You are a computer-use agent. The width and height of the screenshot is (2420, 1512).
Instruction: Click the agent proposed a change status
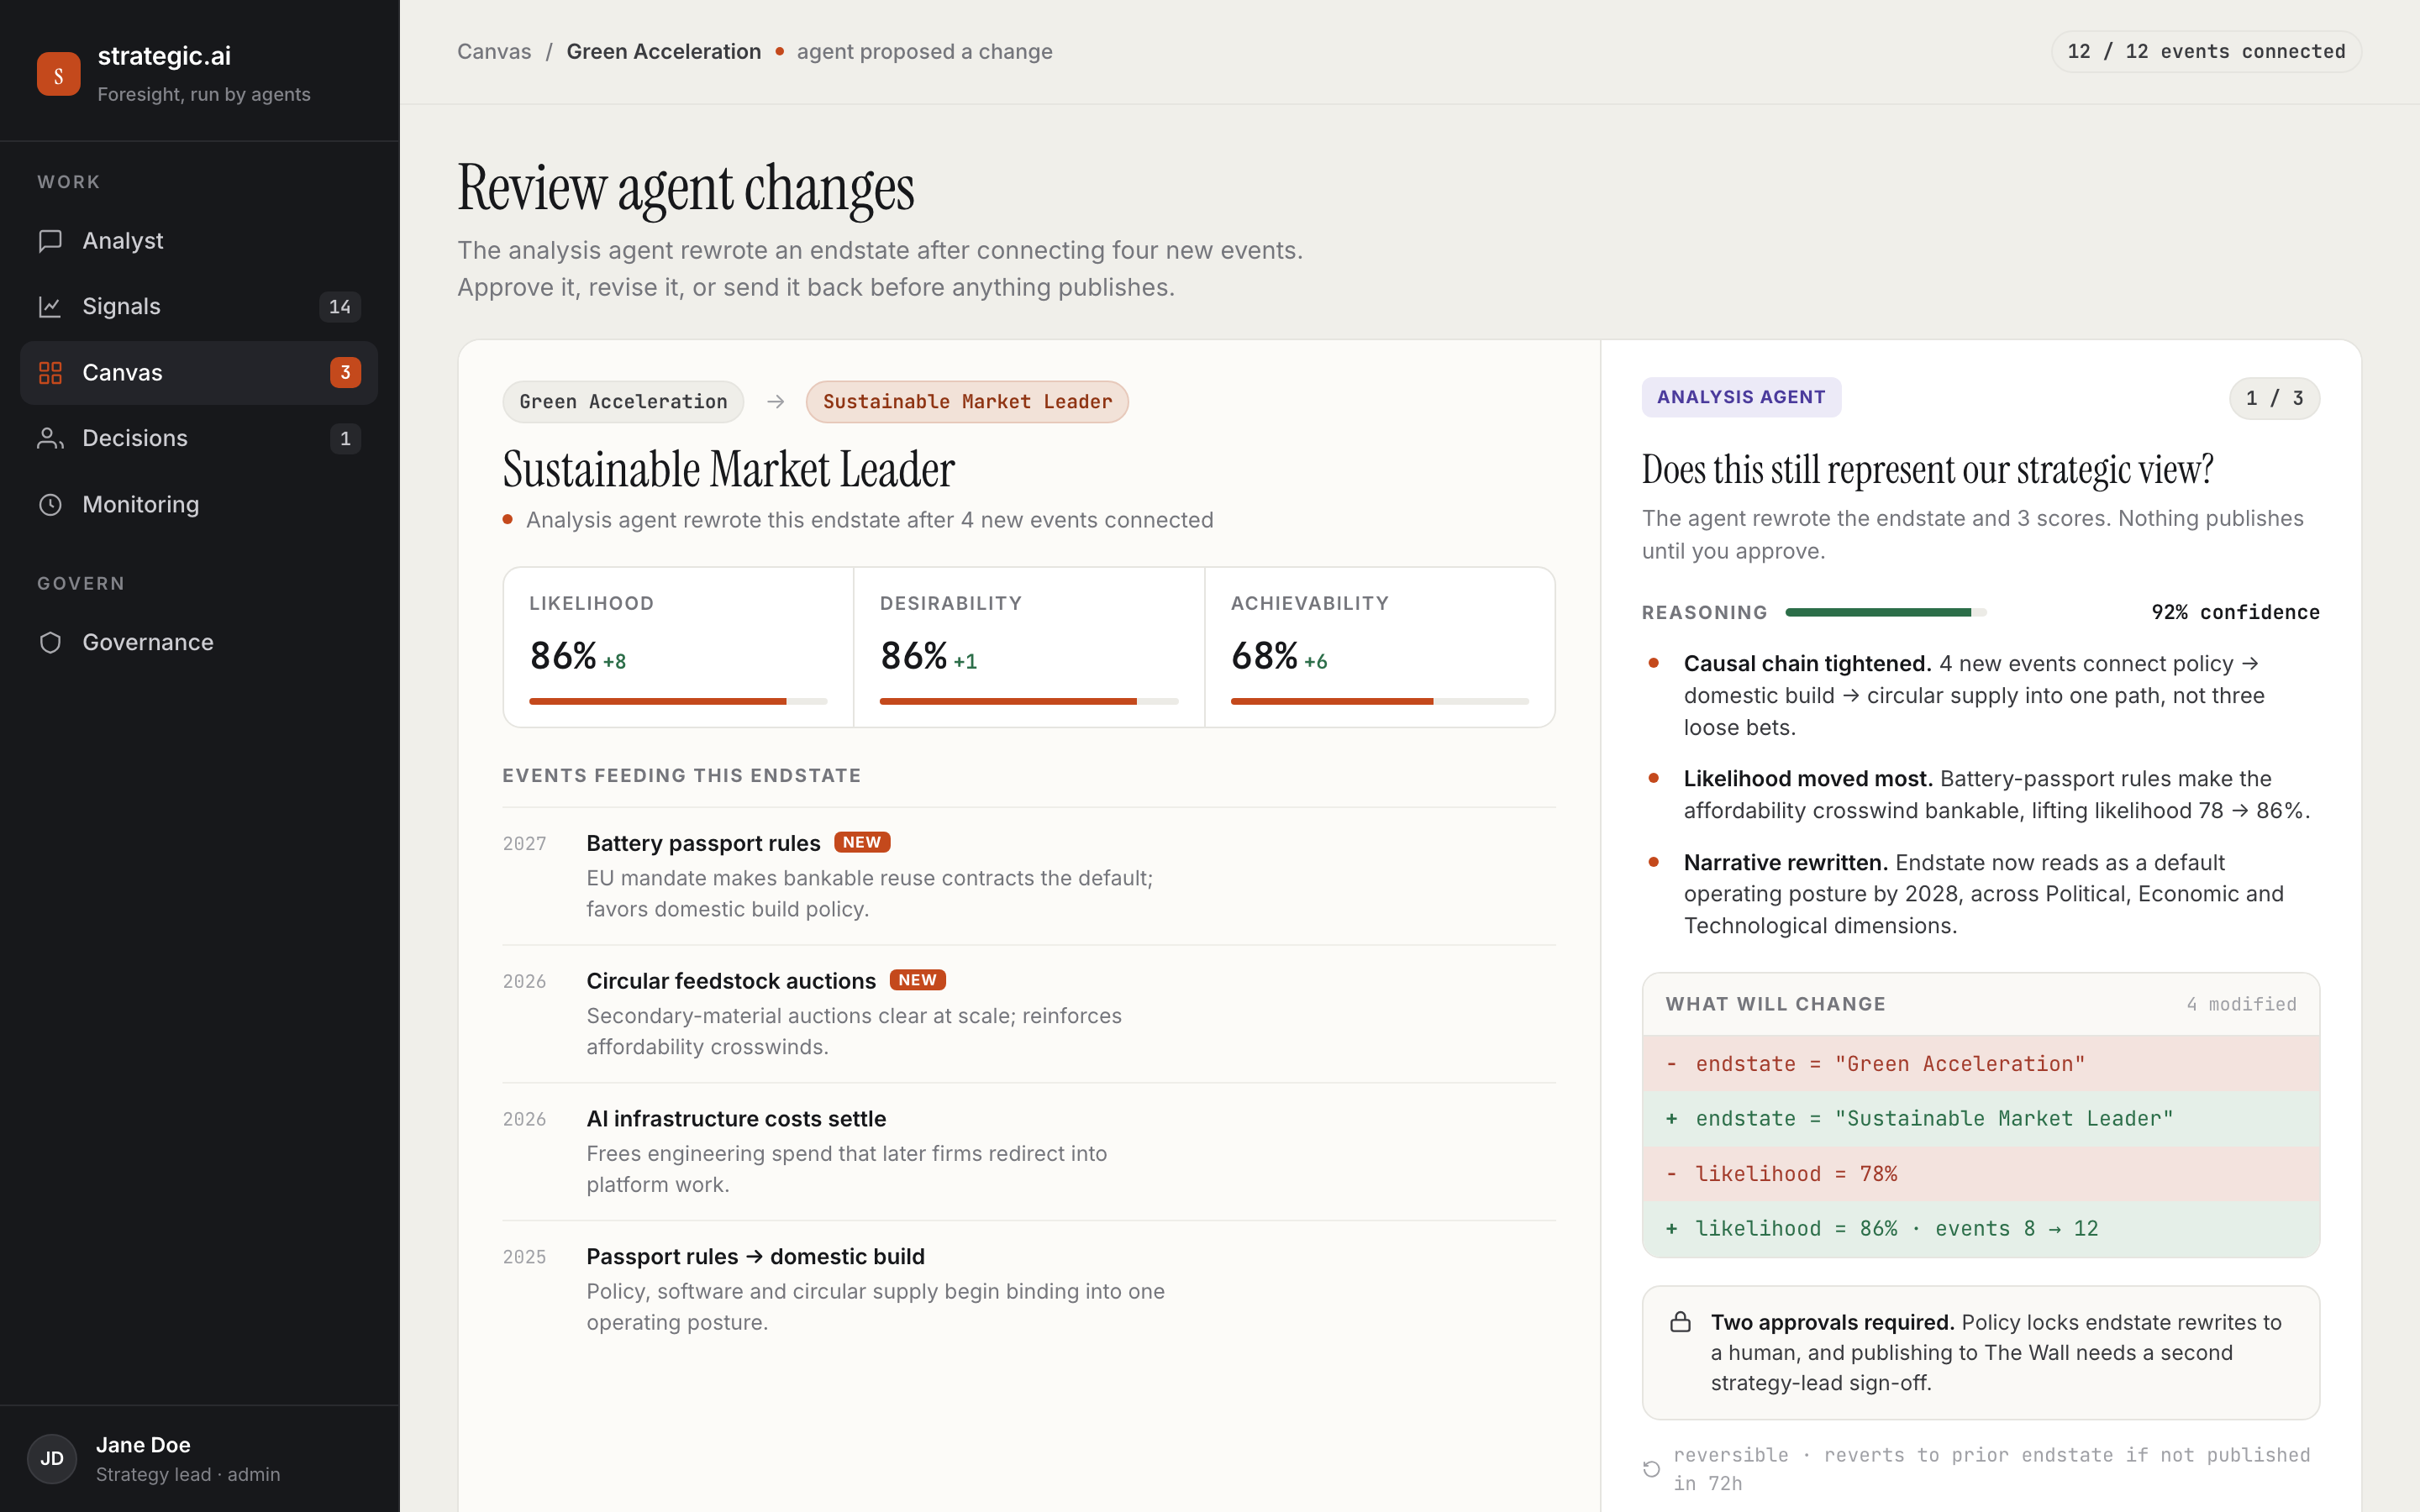tap(924, 52)
